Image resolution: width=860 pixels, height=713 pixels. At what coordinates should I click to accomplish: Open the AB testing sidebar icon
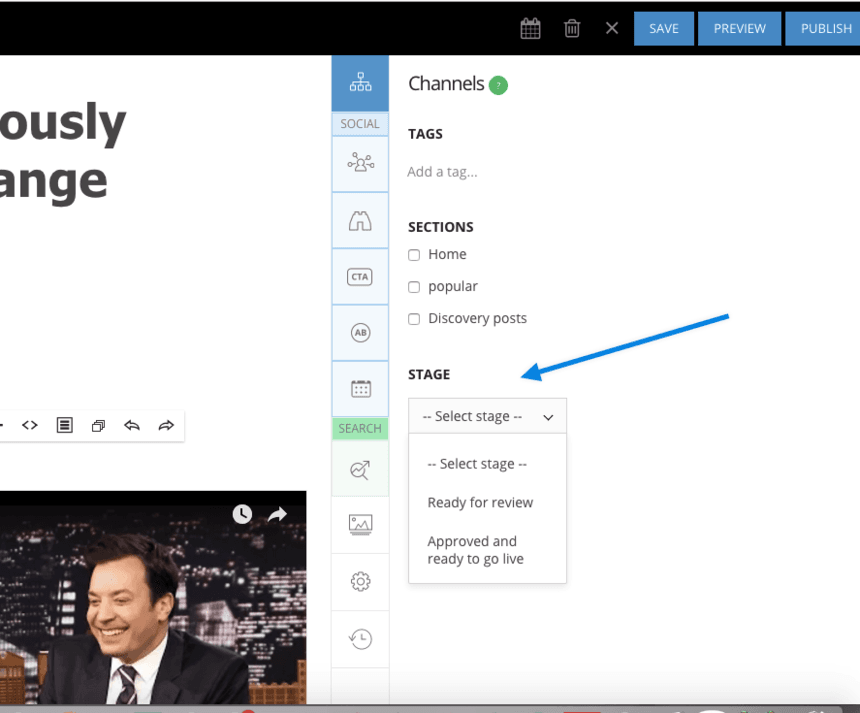pyautogui.click(x=360, y=333)
